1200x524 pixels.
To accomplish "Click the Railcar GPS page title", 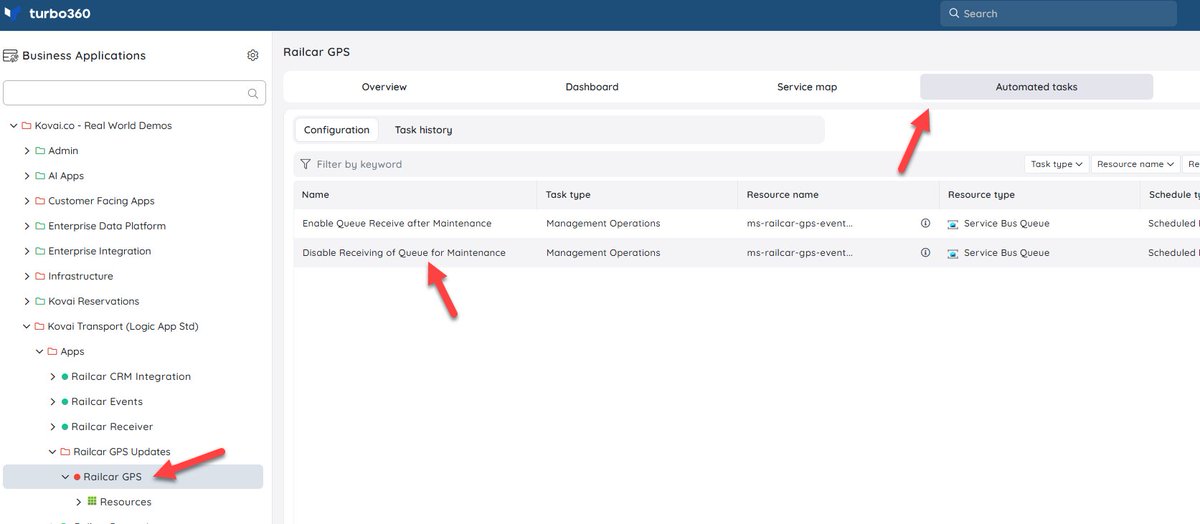I will tap(316, 52).
